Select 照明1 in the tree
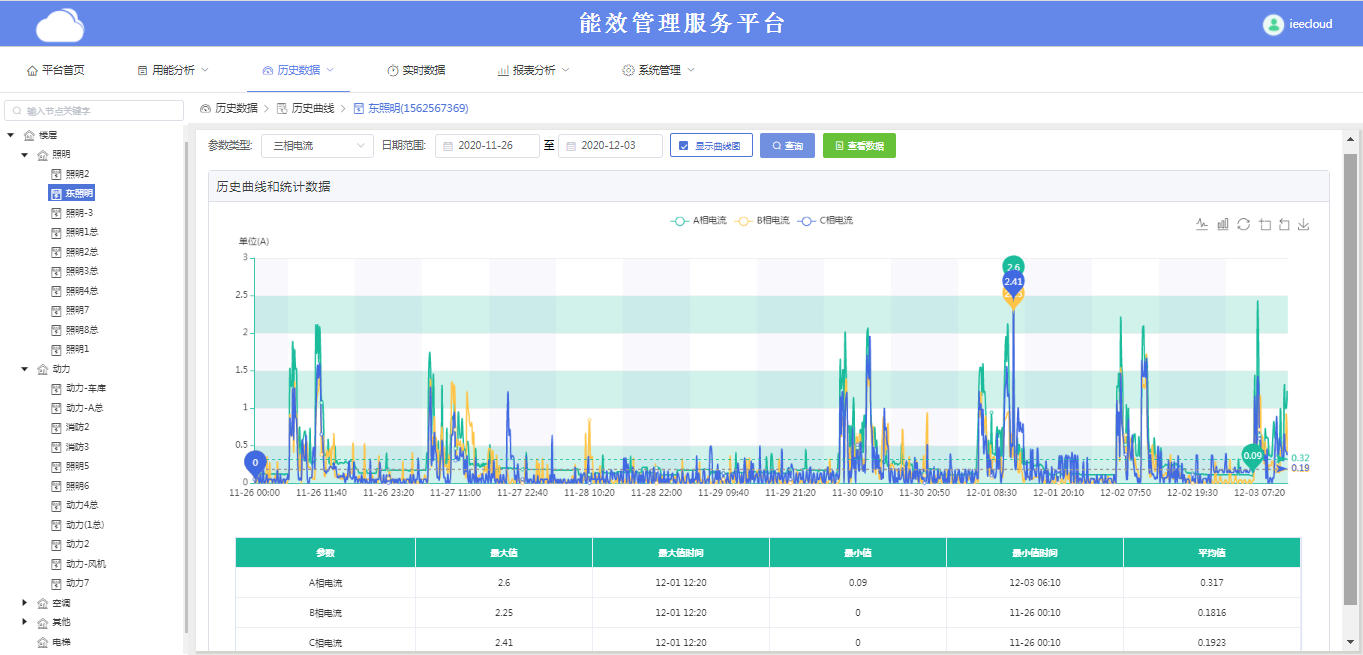Screen dimensions: 1363x655 click(x=78, y=349)
